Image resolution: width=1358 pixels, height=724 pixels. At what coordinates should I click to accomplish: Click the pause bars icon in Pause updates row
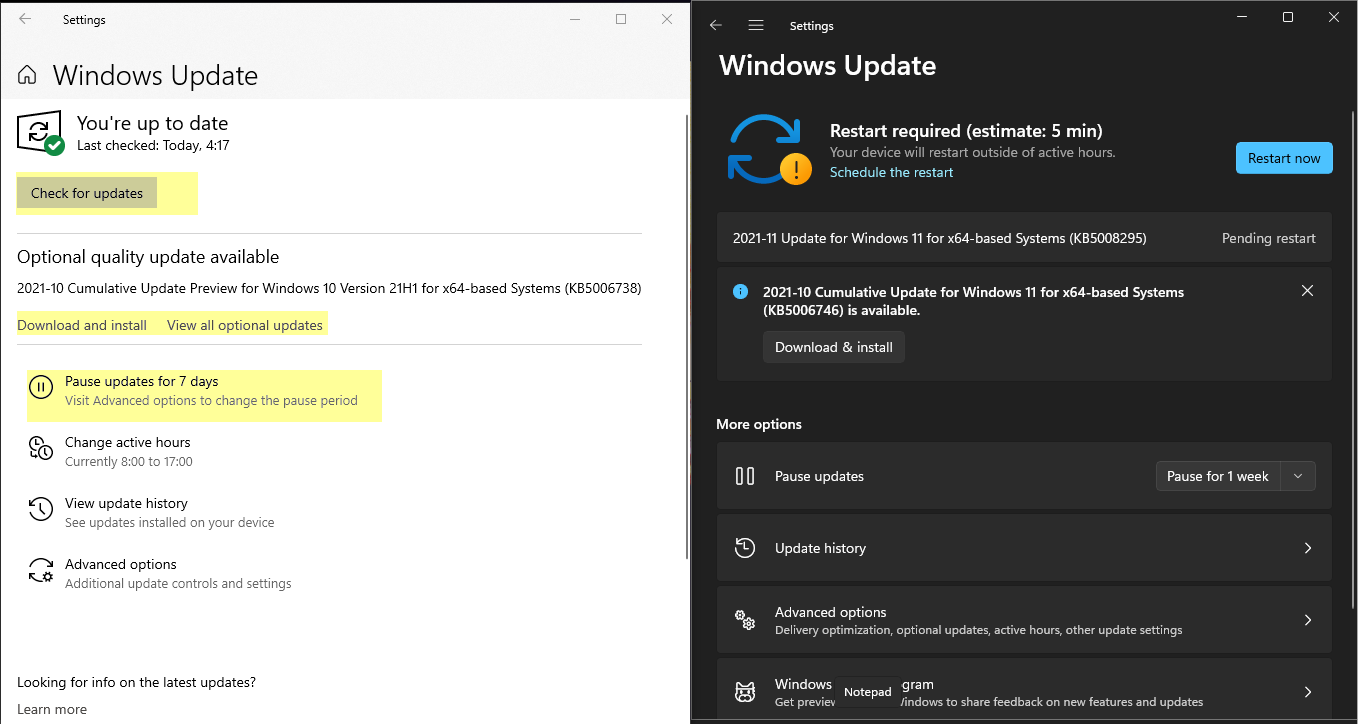coord(745,476)
